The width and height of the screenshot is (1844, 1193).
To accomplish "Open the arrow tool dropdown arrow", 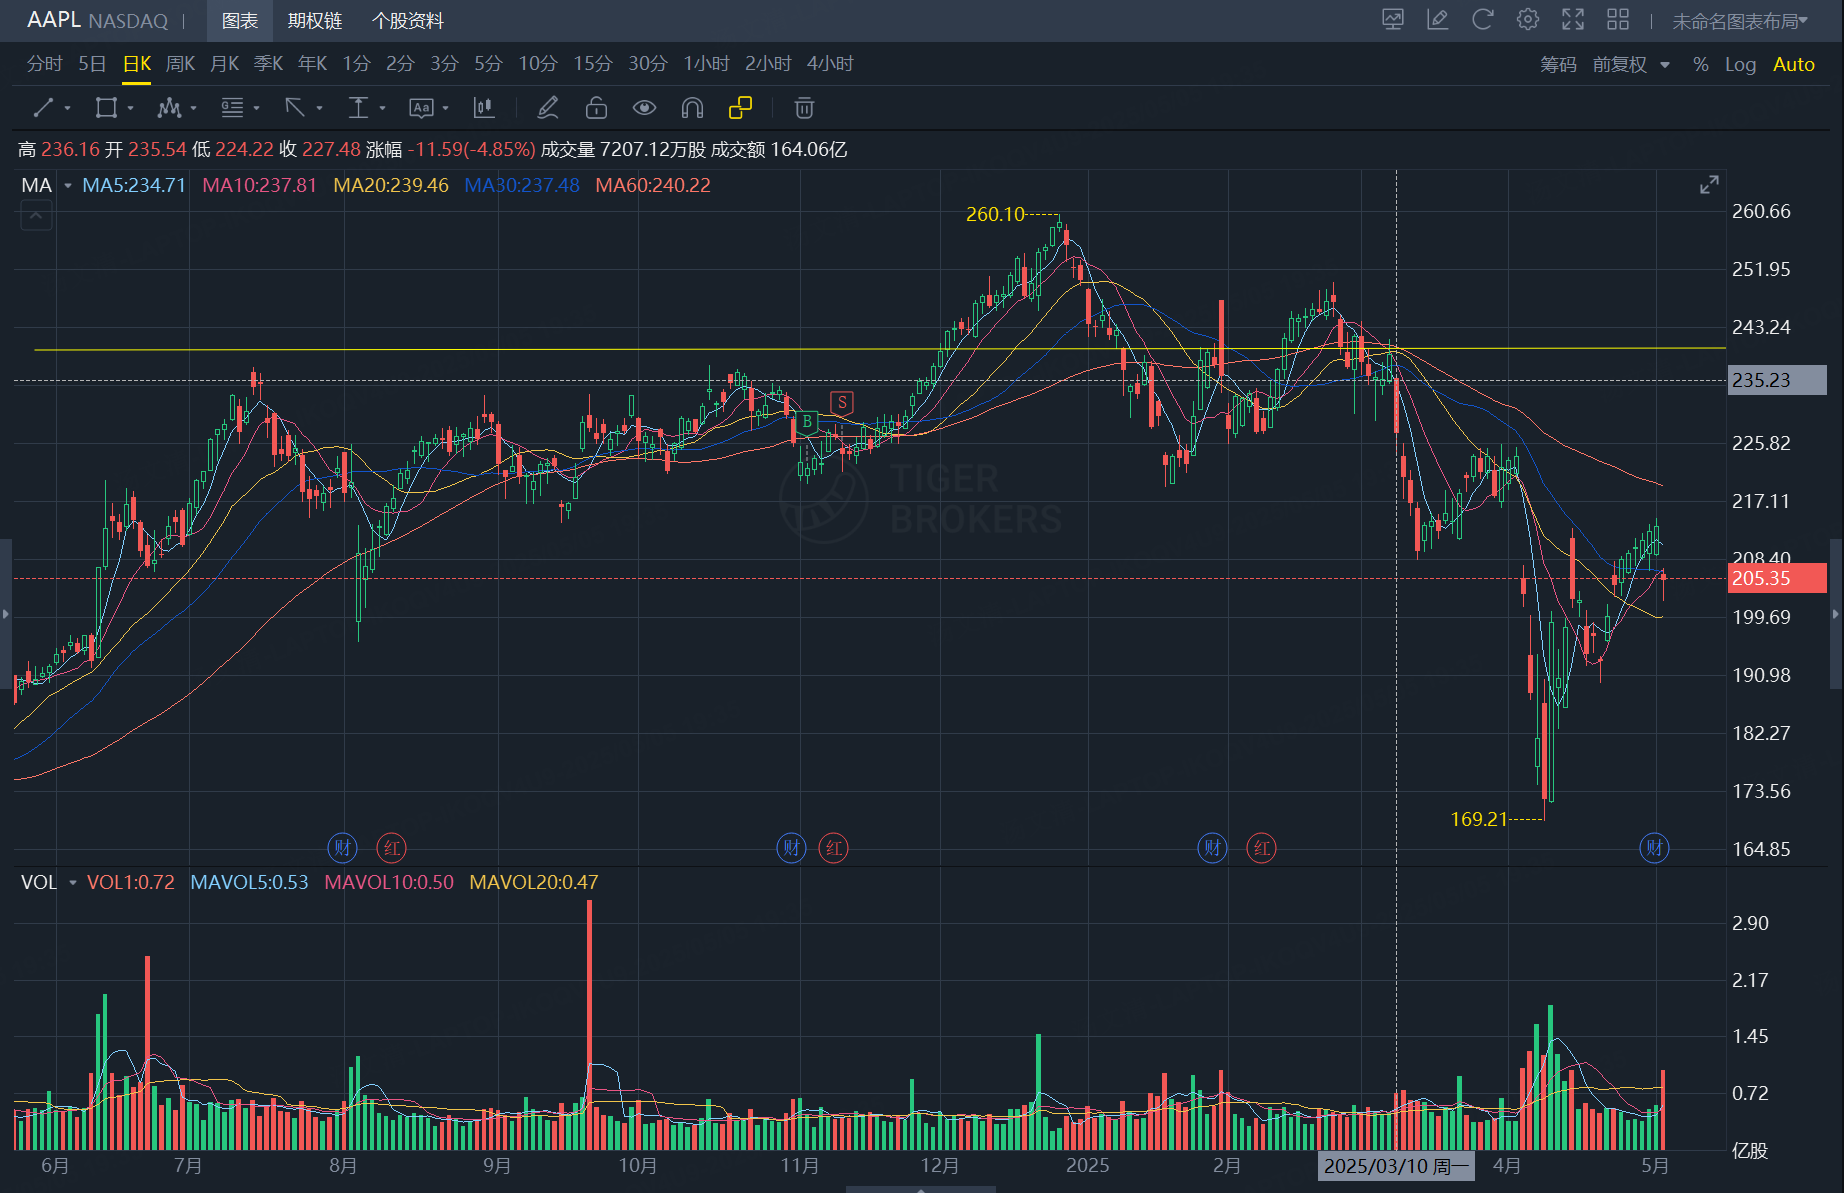I will click(319, 108).
